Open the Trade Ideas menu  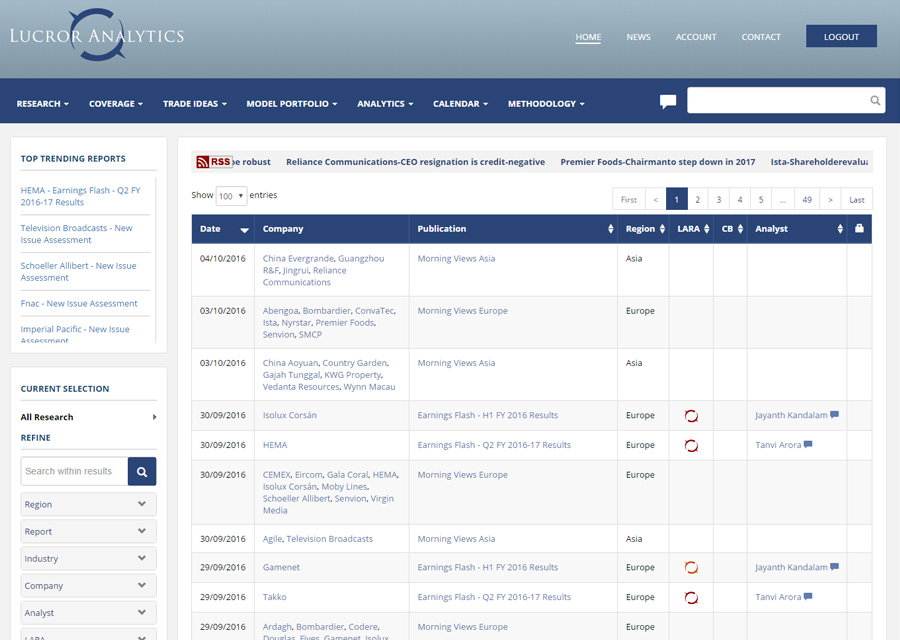click(195, 104)
